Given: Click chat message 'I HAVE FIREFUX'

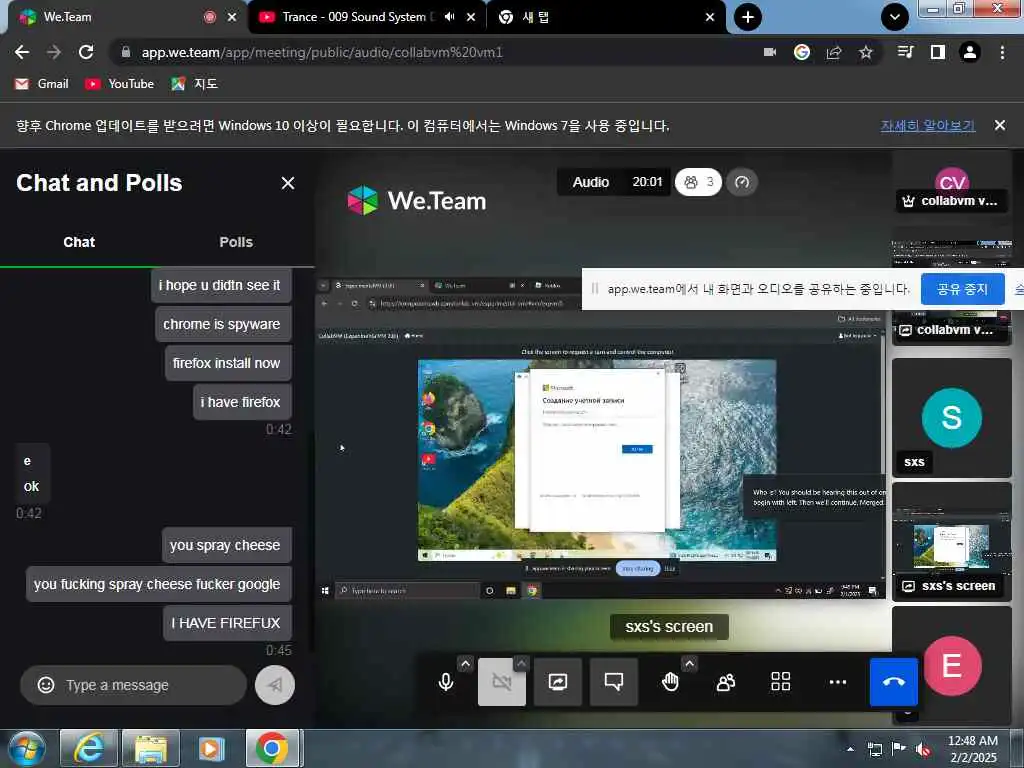Looking at the screenshot, I should coord(226,624).
